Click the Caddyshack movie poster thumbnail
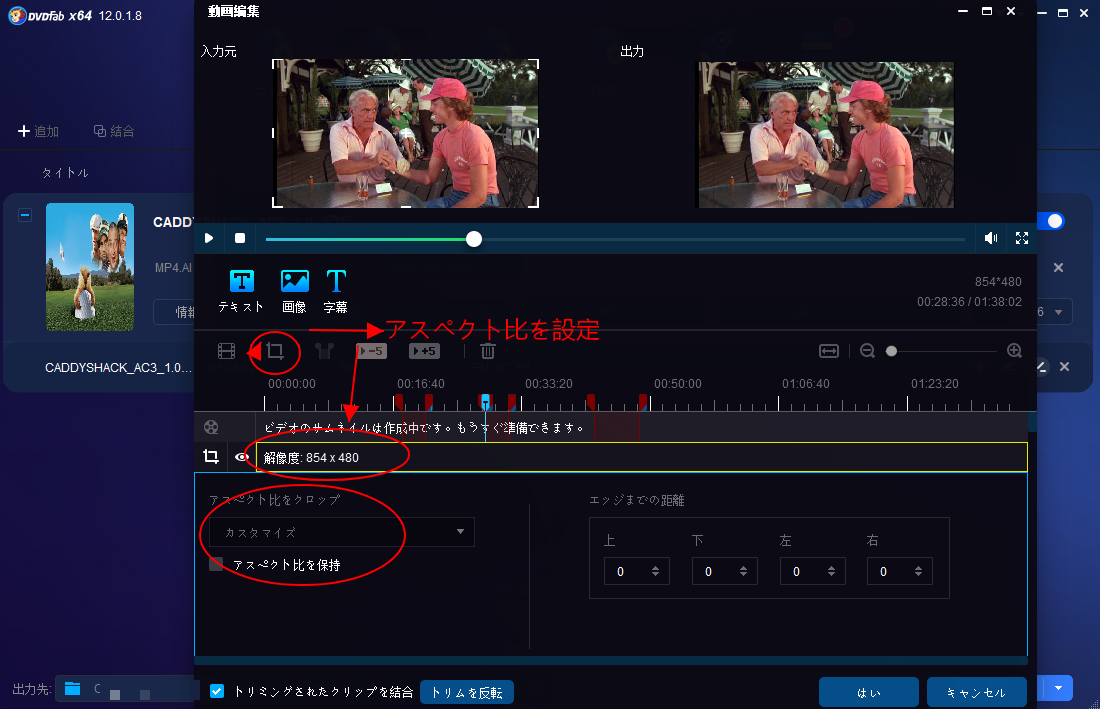 pos(90,266)
